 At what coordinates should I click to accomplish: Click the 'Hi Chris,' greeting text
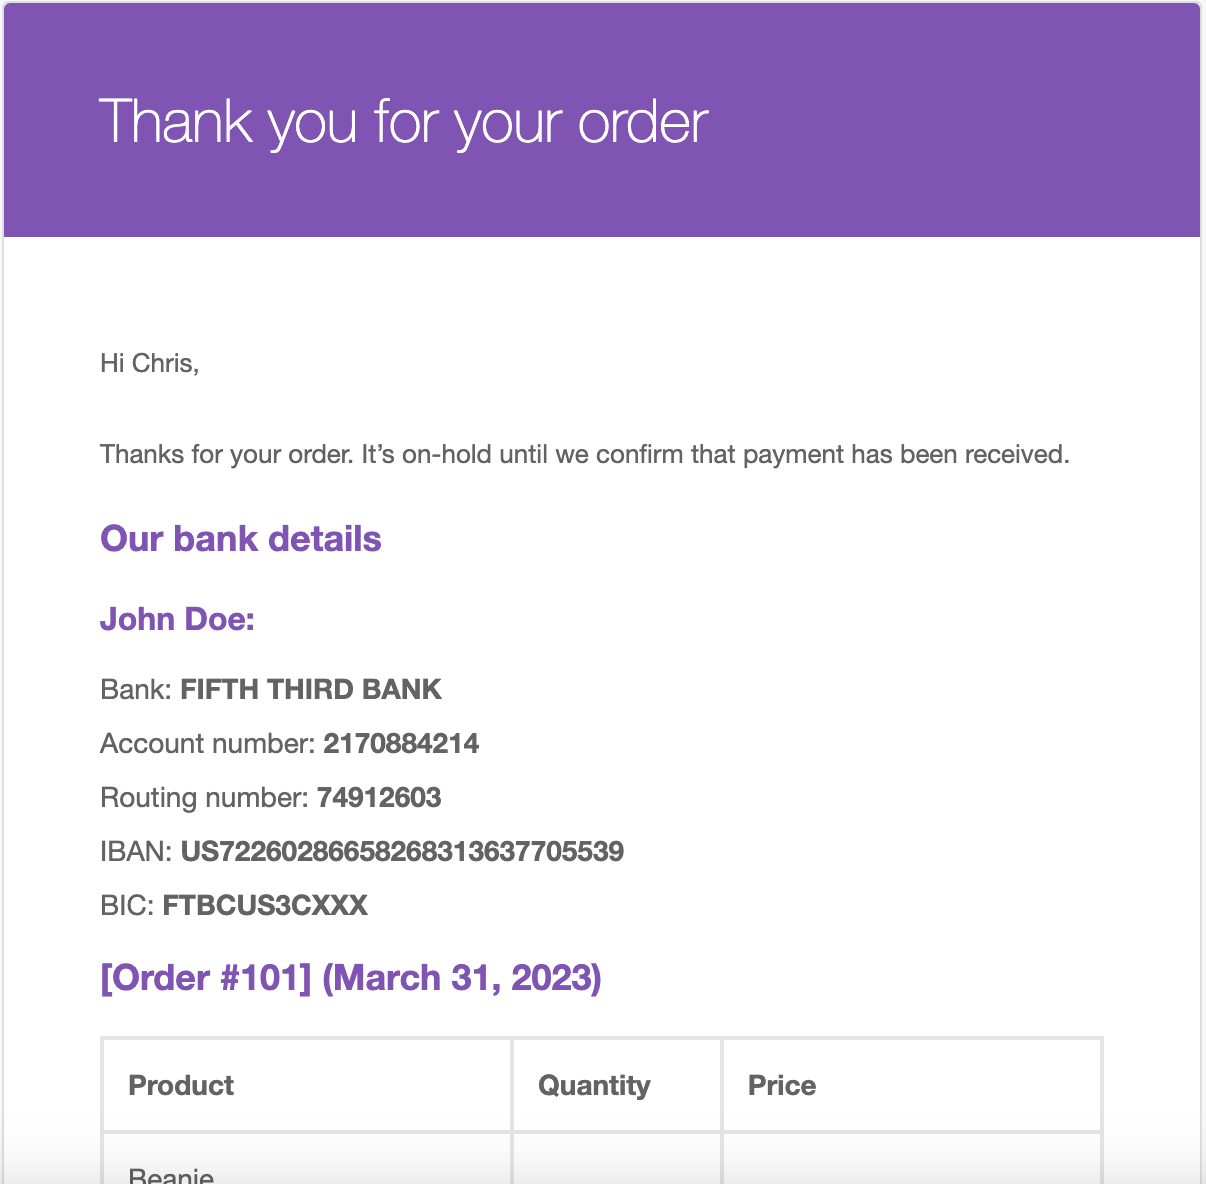pyautogui.click(x=150, y=363)
